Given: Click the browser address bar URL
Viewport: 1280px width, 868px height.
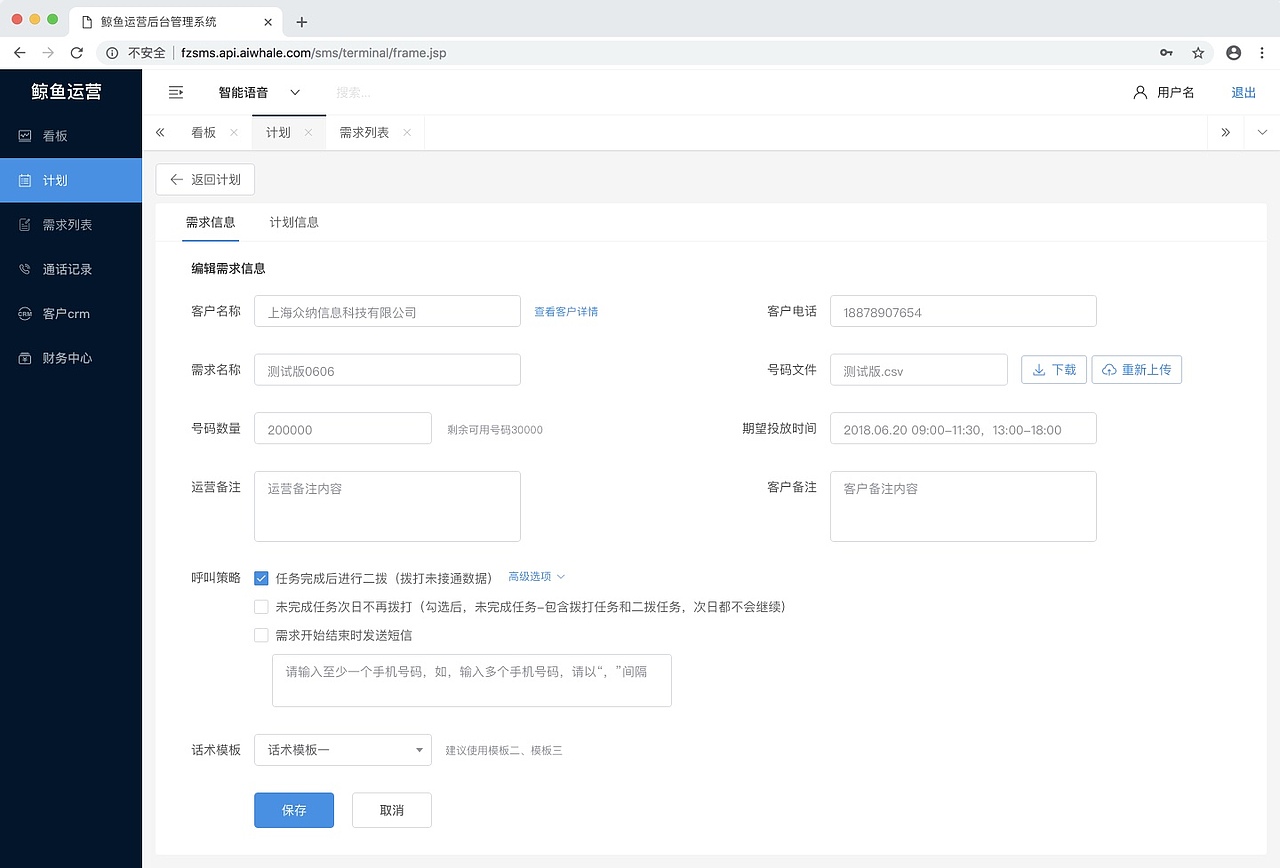Looking at the screenshot, I should tap(314, 52).
